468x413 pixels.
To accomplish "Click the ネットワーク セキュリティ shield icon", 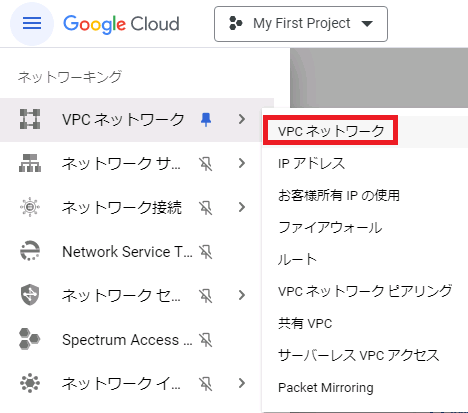I will pyautogui.click(x=30, y=295).
